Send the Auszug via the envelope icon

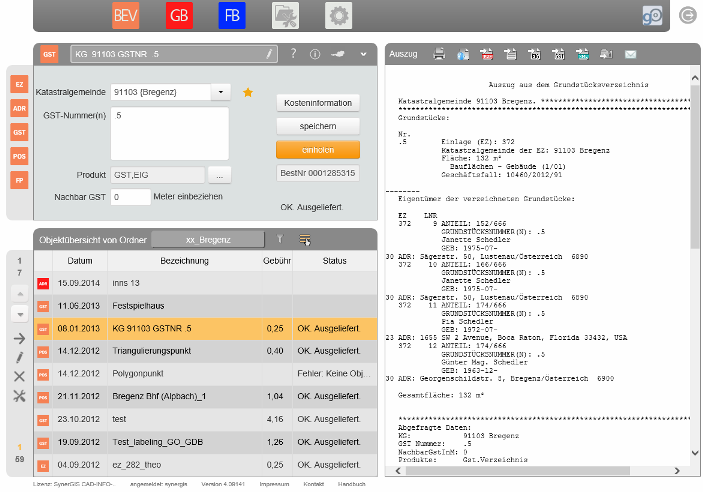630,54
